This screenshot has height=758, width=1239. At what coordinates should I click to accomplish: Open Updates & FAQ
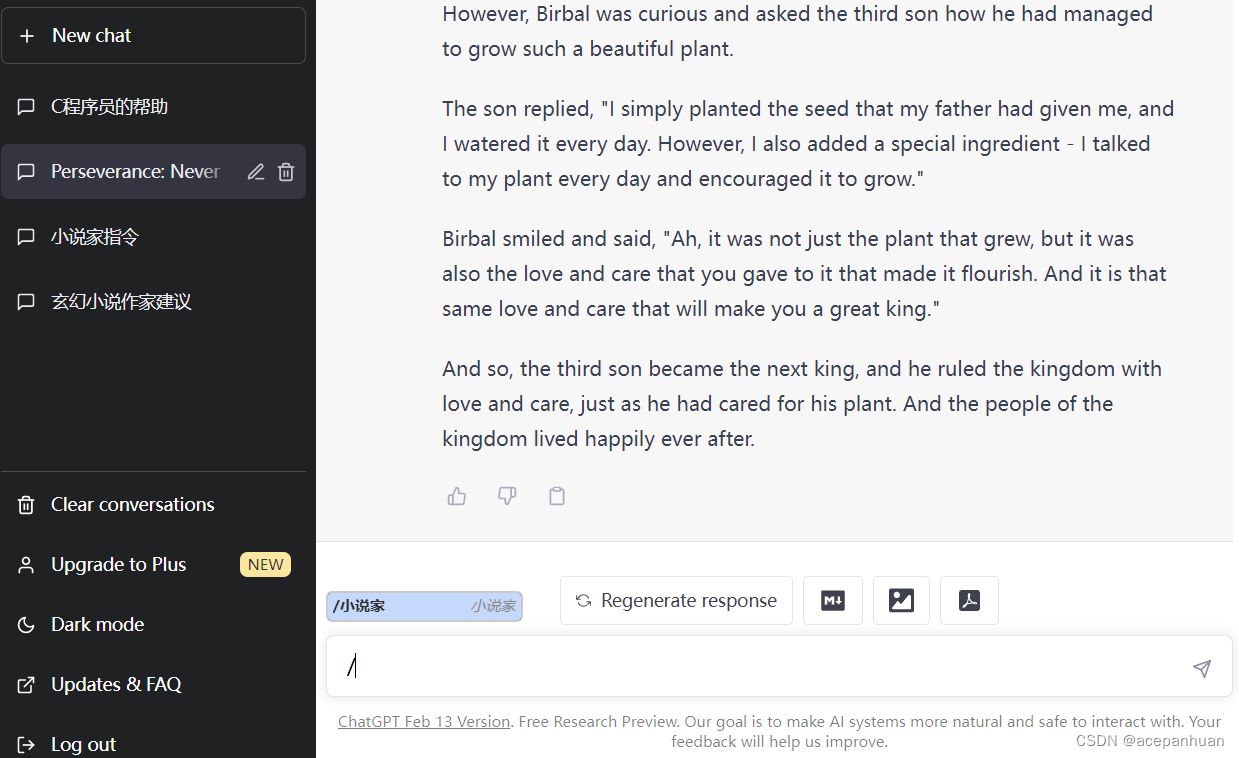tap(153, 685)
